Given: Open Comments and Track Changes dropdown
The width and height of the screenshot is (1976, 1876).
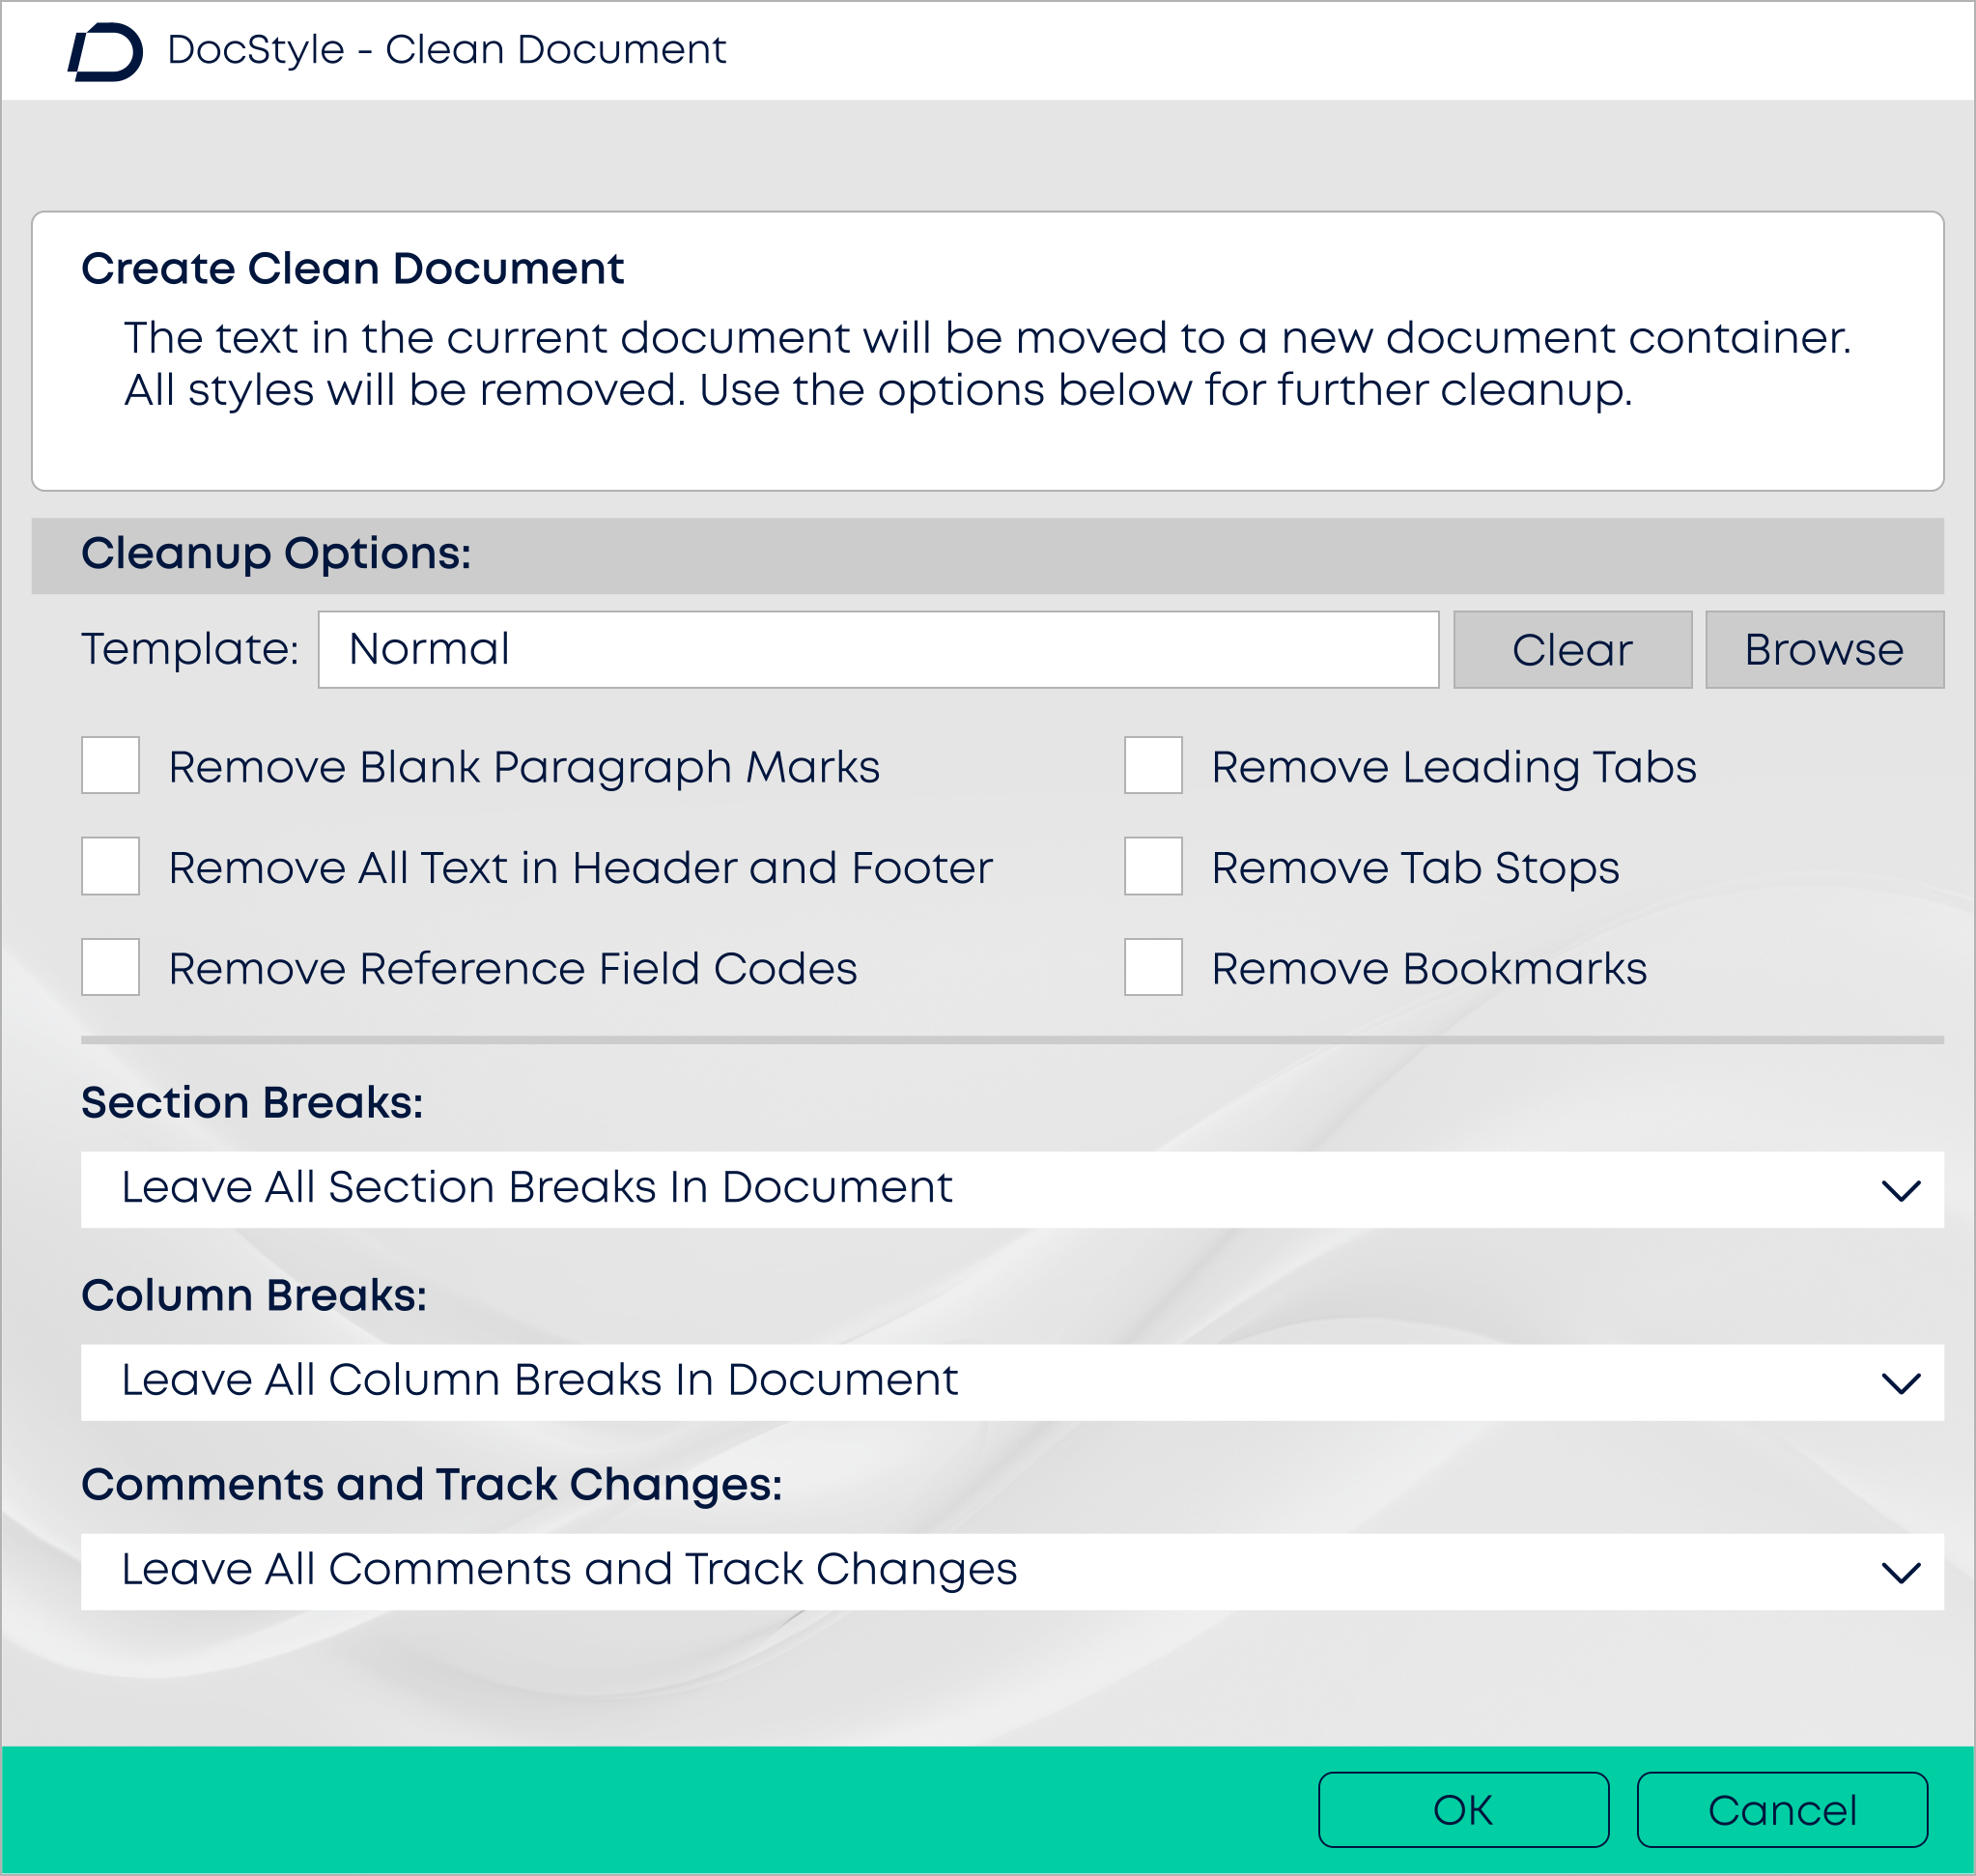Looking at the screenshot, I should click(1010, 1571).
